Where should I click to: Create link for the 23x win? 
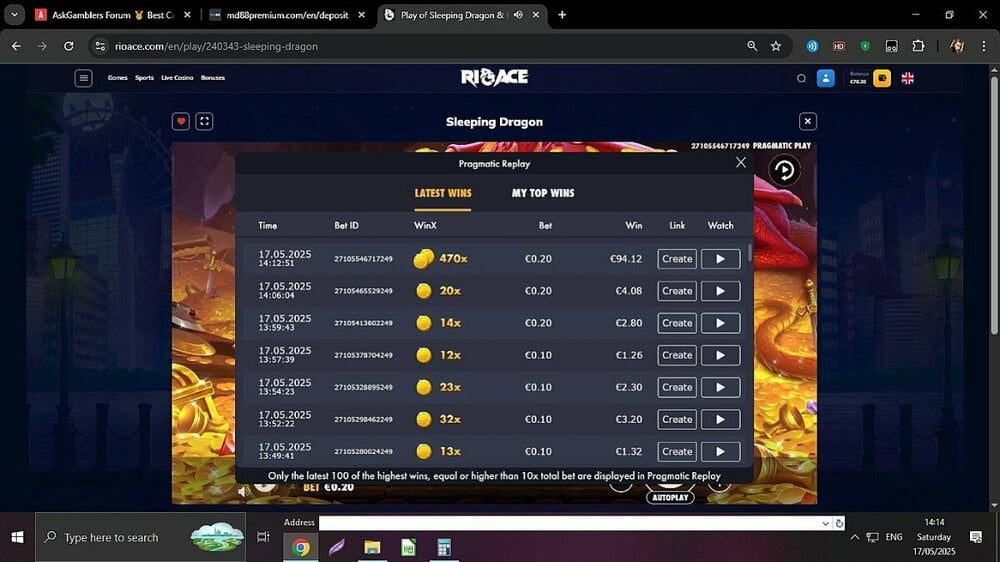tap(677, 387)
